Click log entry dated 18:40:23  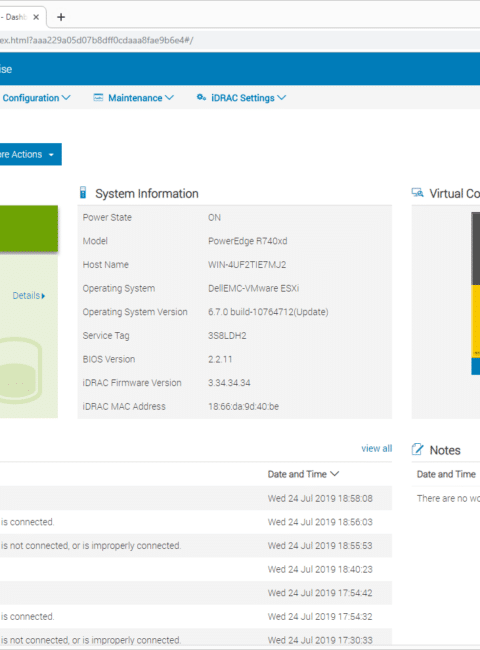(x=196, y=569)
